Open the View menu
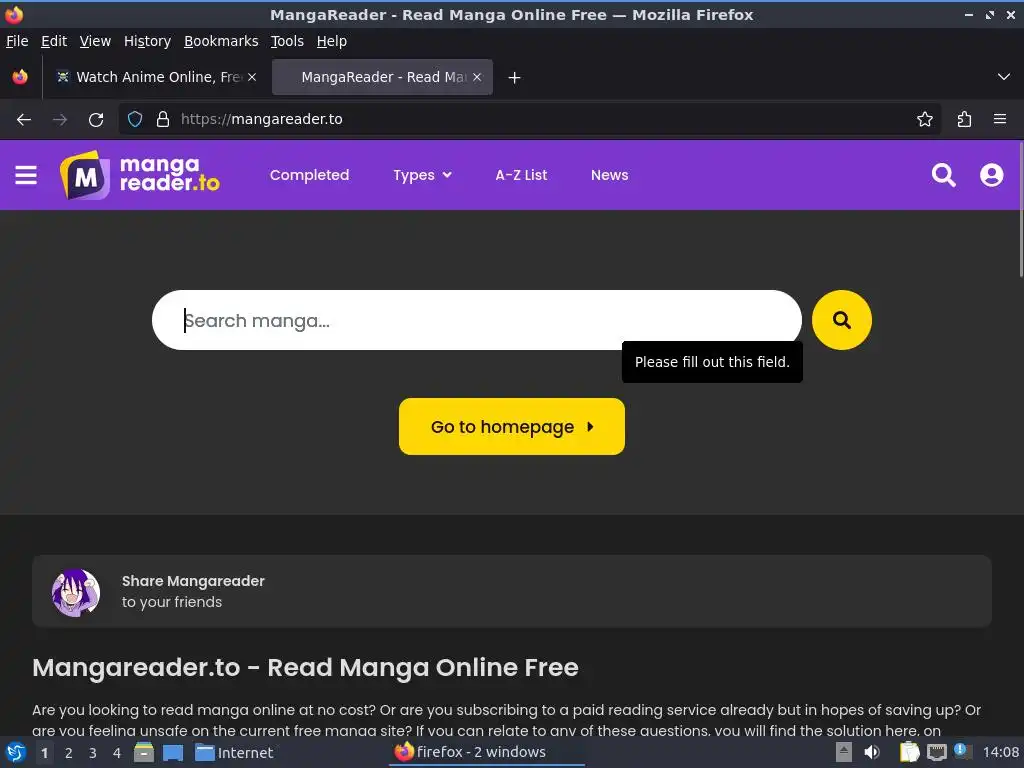The image size is (1024, 768). 95,41
